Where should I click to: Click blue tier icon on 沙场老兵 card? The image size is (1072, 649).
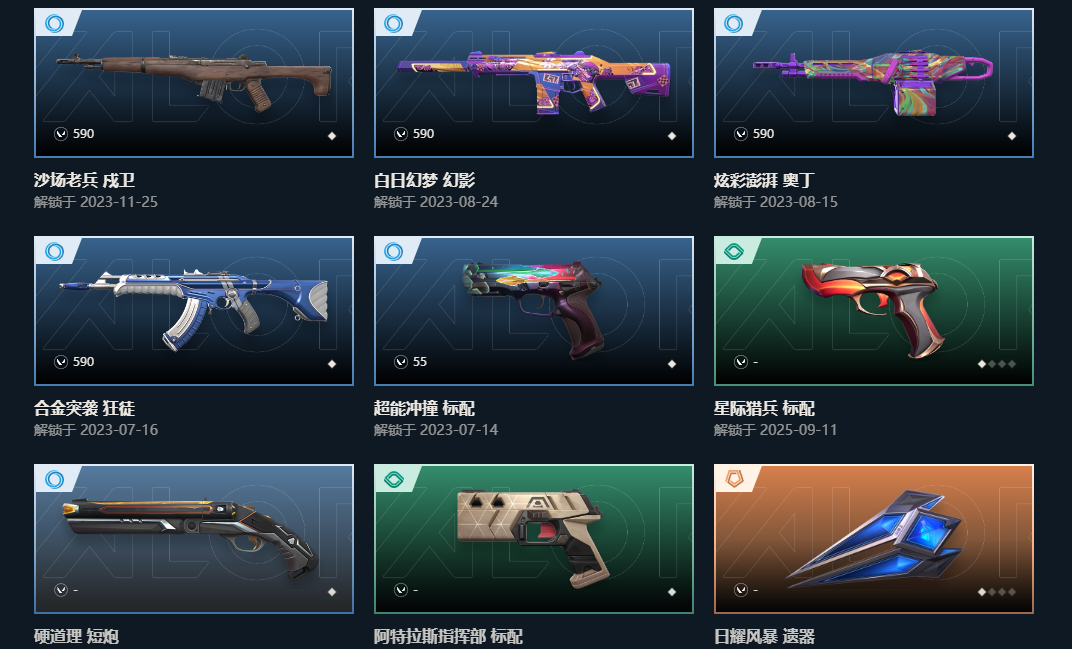pyautogui.click(x=54, y=23)
